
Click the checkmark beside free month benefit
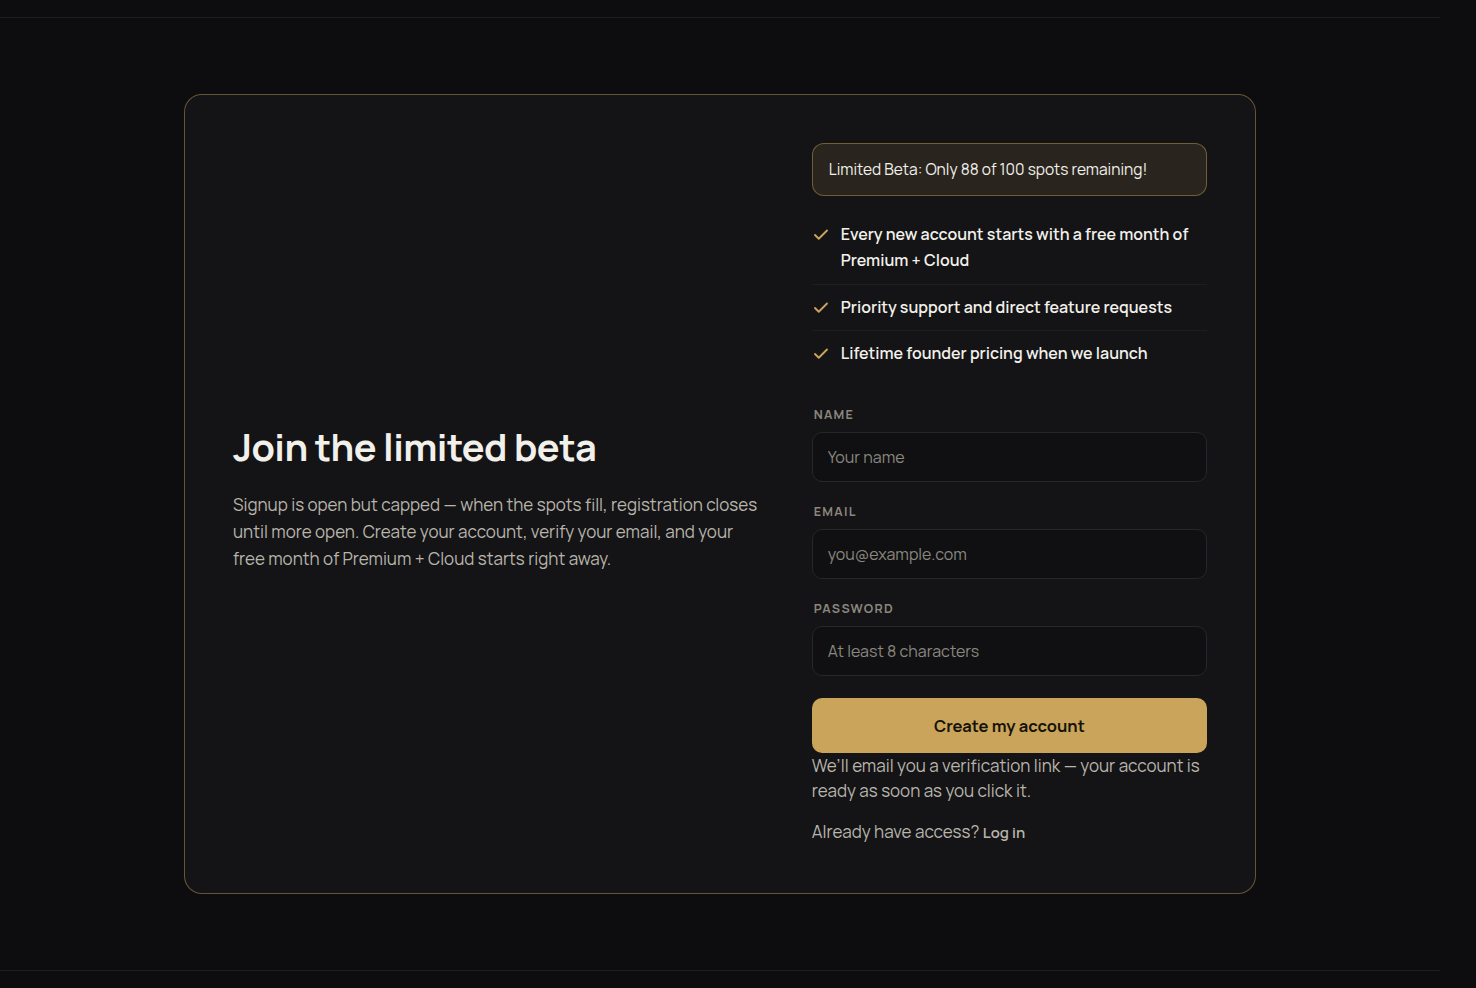821,235
